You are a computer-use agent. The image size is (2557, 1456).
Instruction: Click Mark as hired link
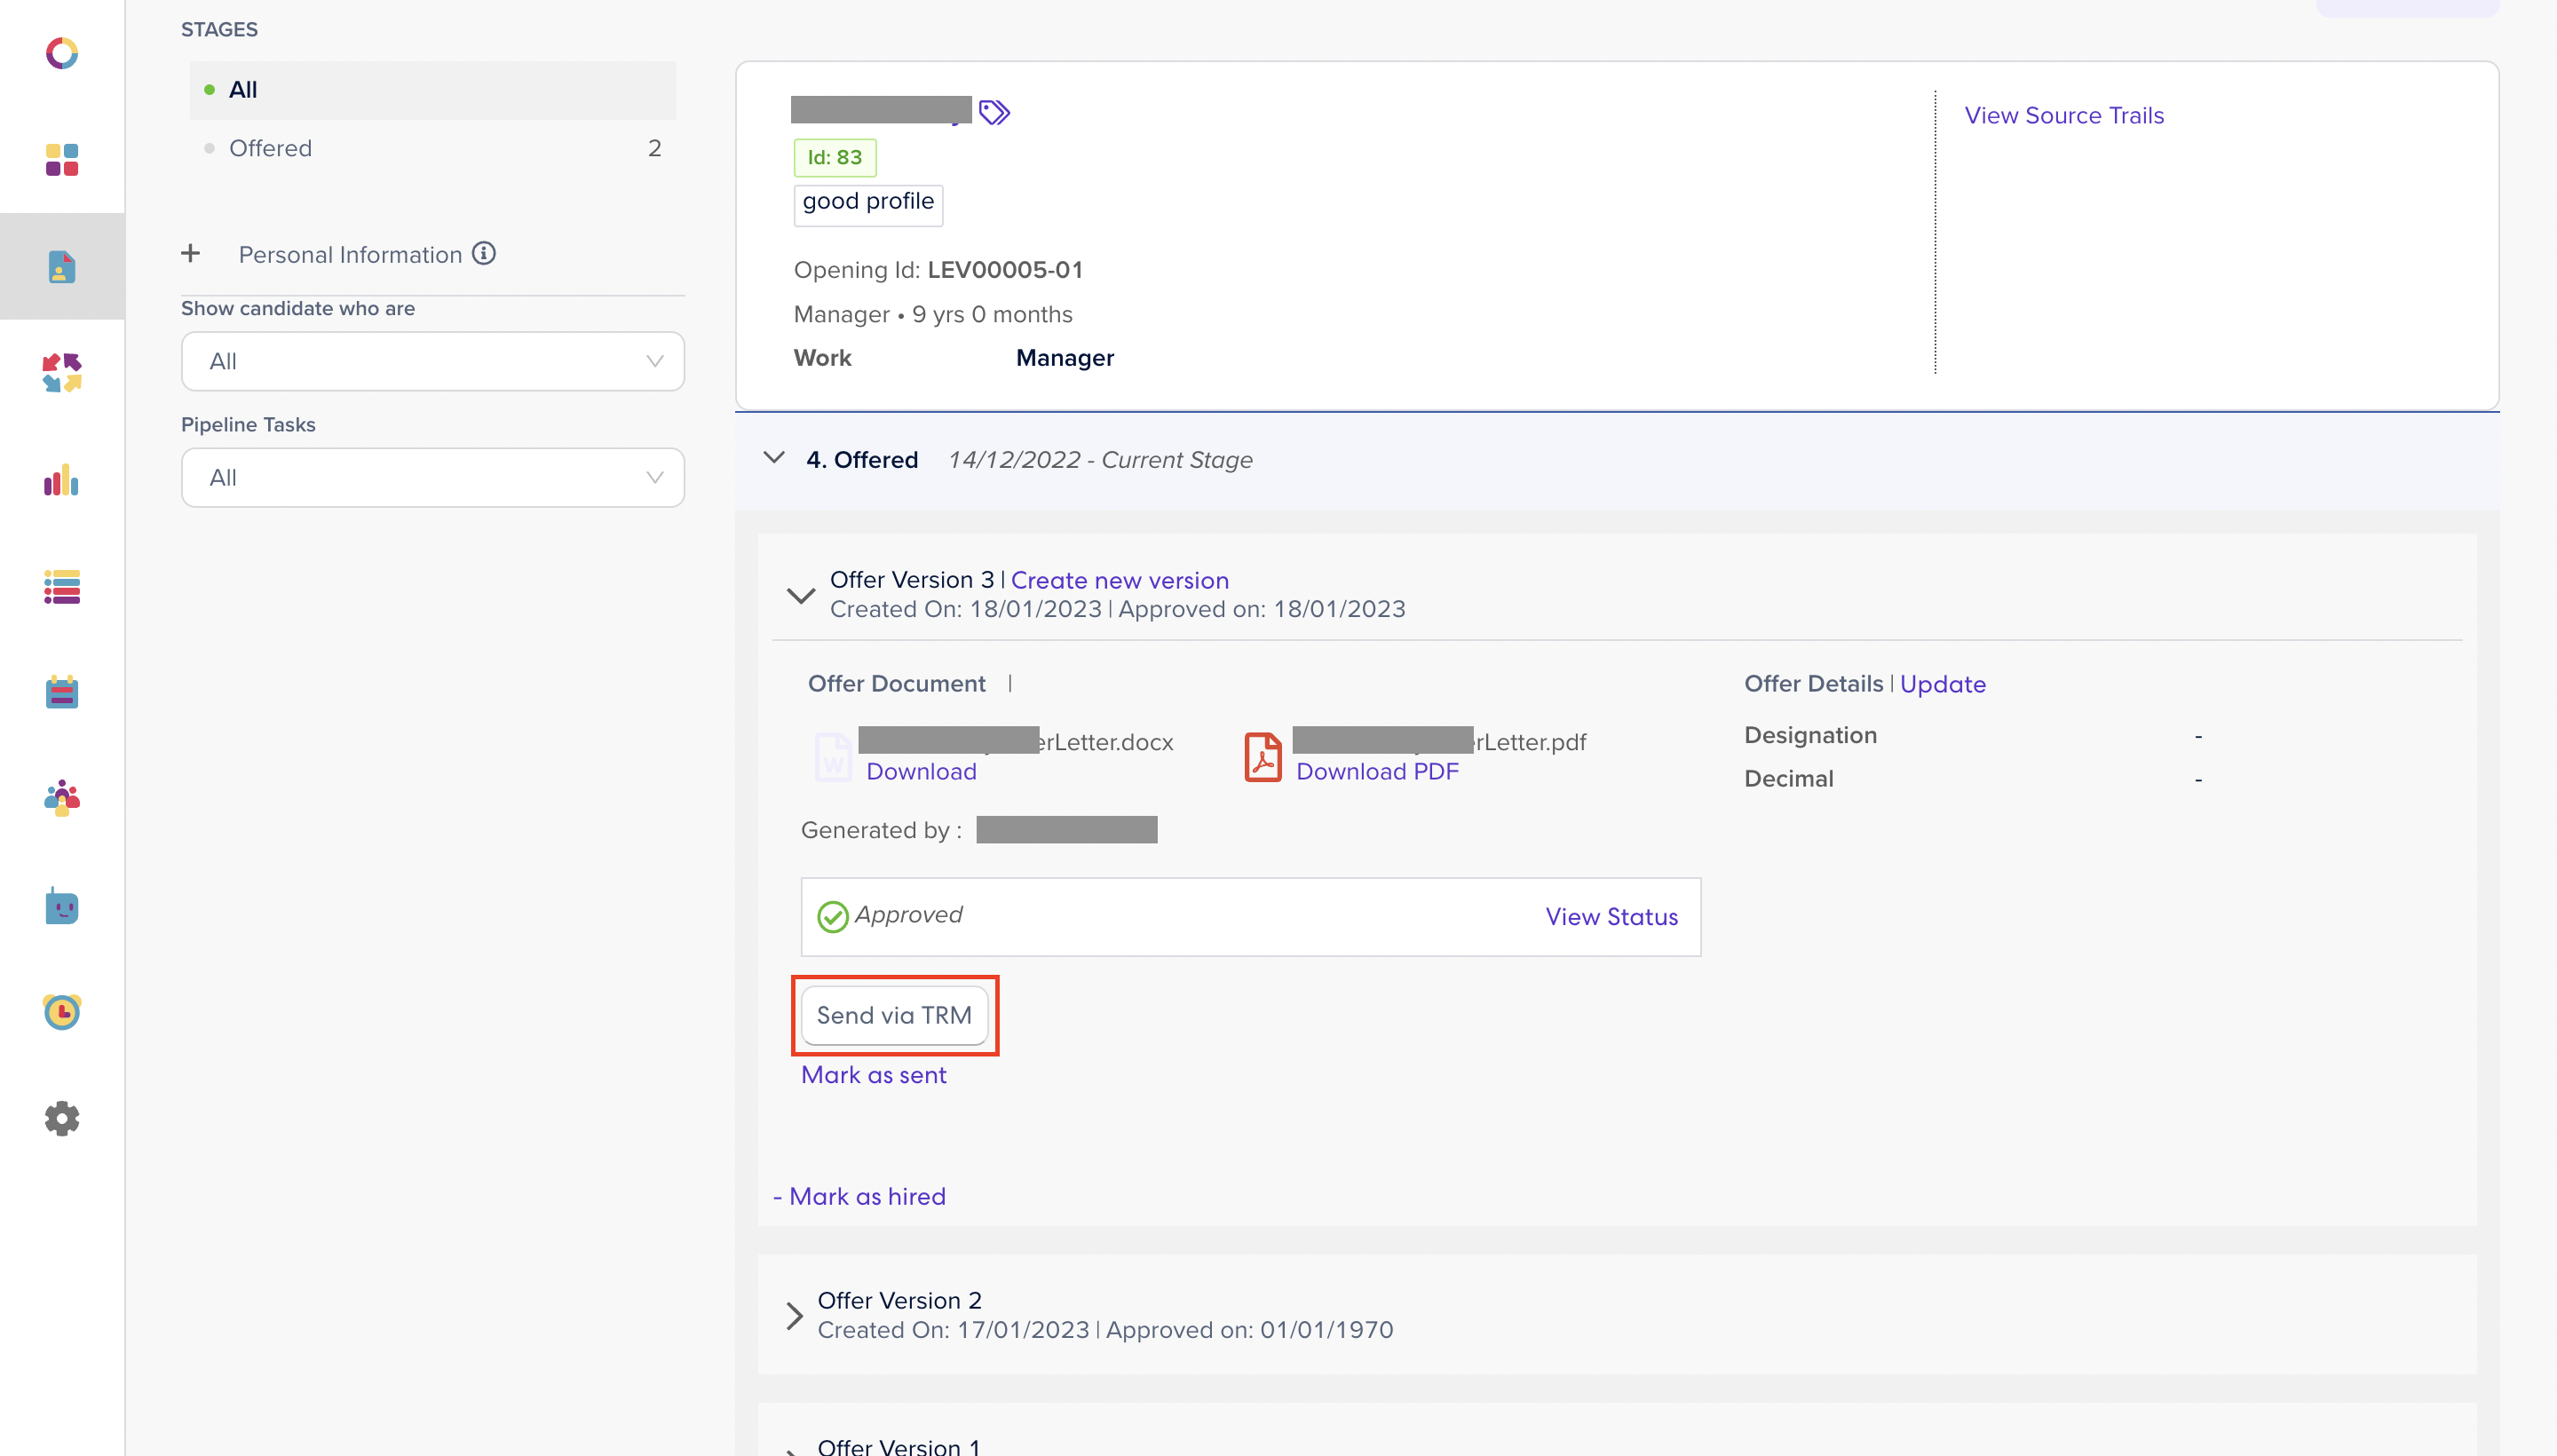click(x=867, y=1197)
